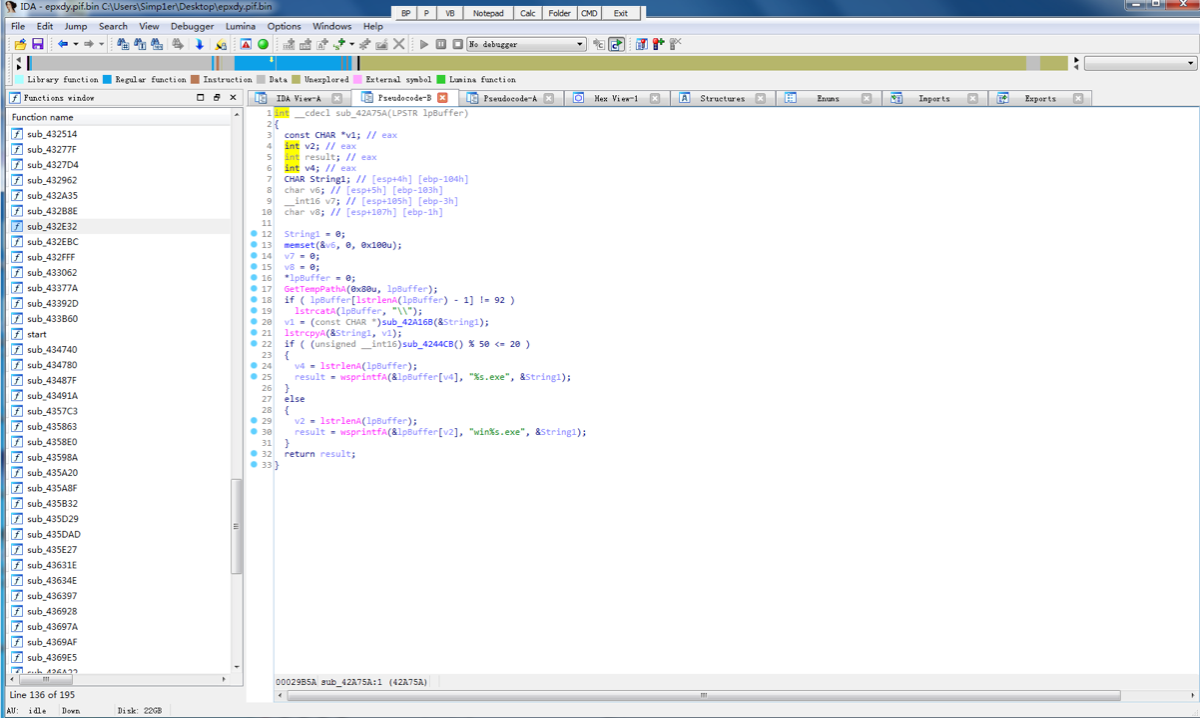The image size is (1200, 718).
Task: Click the blue down-arrow jump icon
Action: point(199,44)
